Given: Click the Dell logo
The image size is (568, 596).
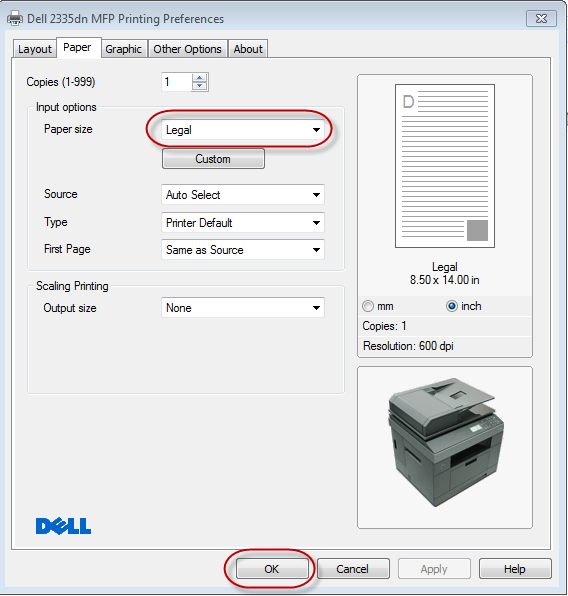Looking at the screenshot, I should tap(63, 526).
